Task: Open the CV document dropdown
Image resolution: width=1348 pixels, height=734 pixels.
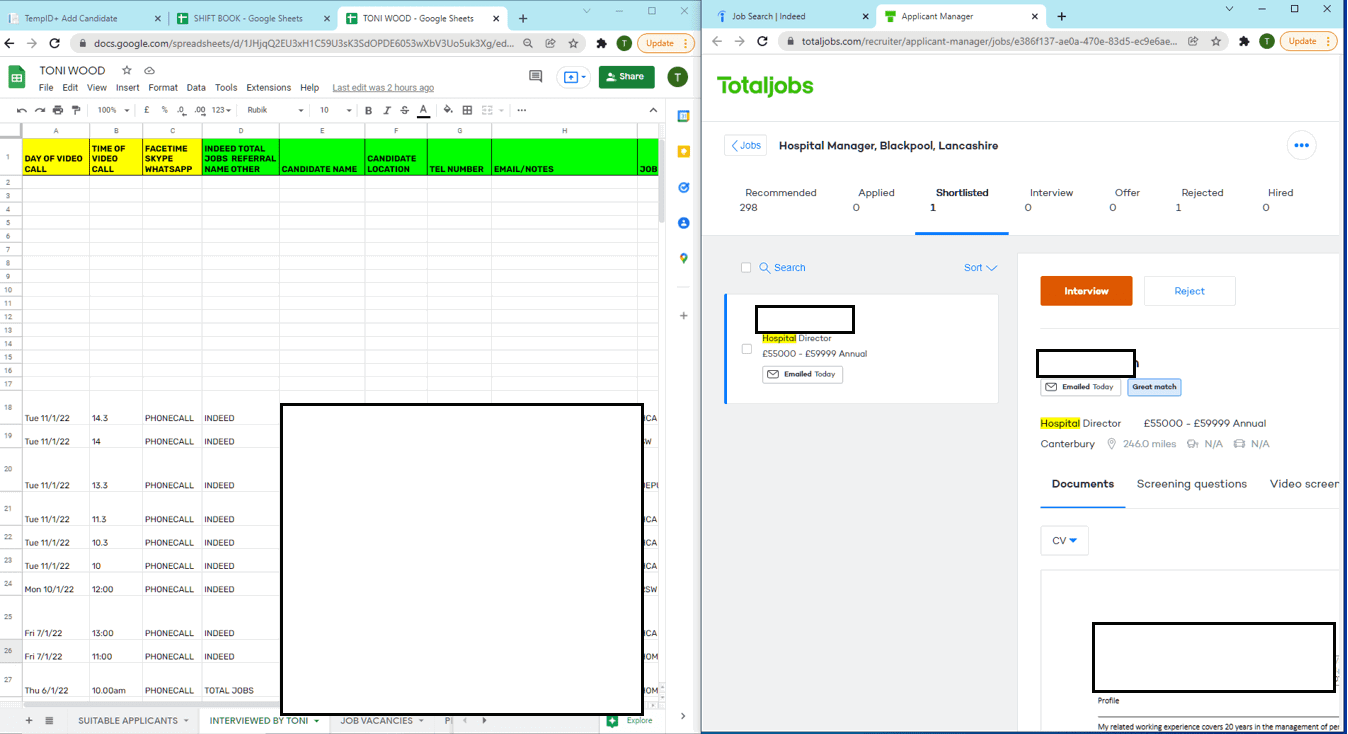Action: point(1064,541)
